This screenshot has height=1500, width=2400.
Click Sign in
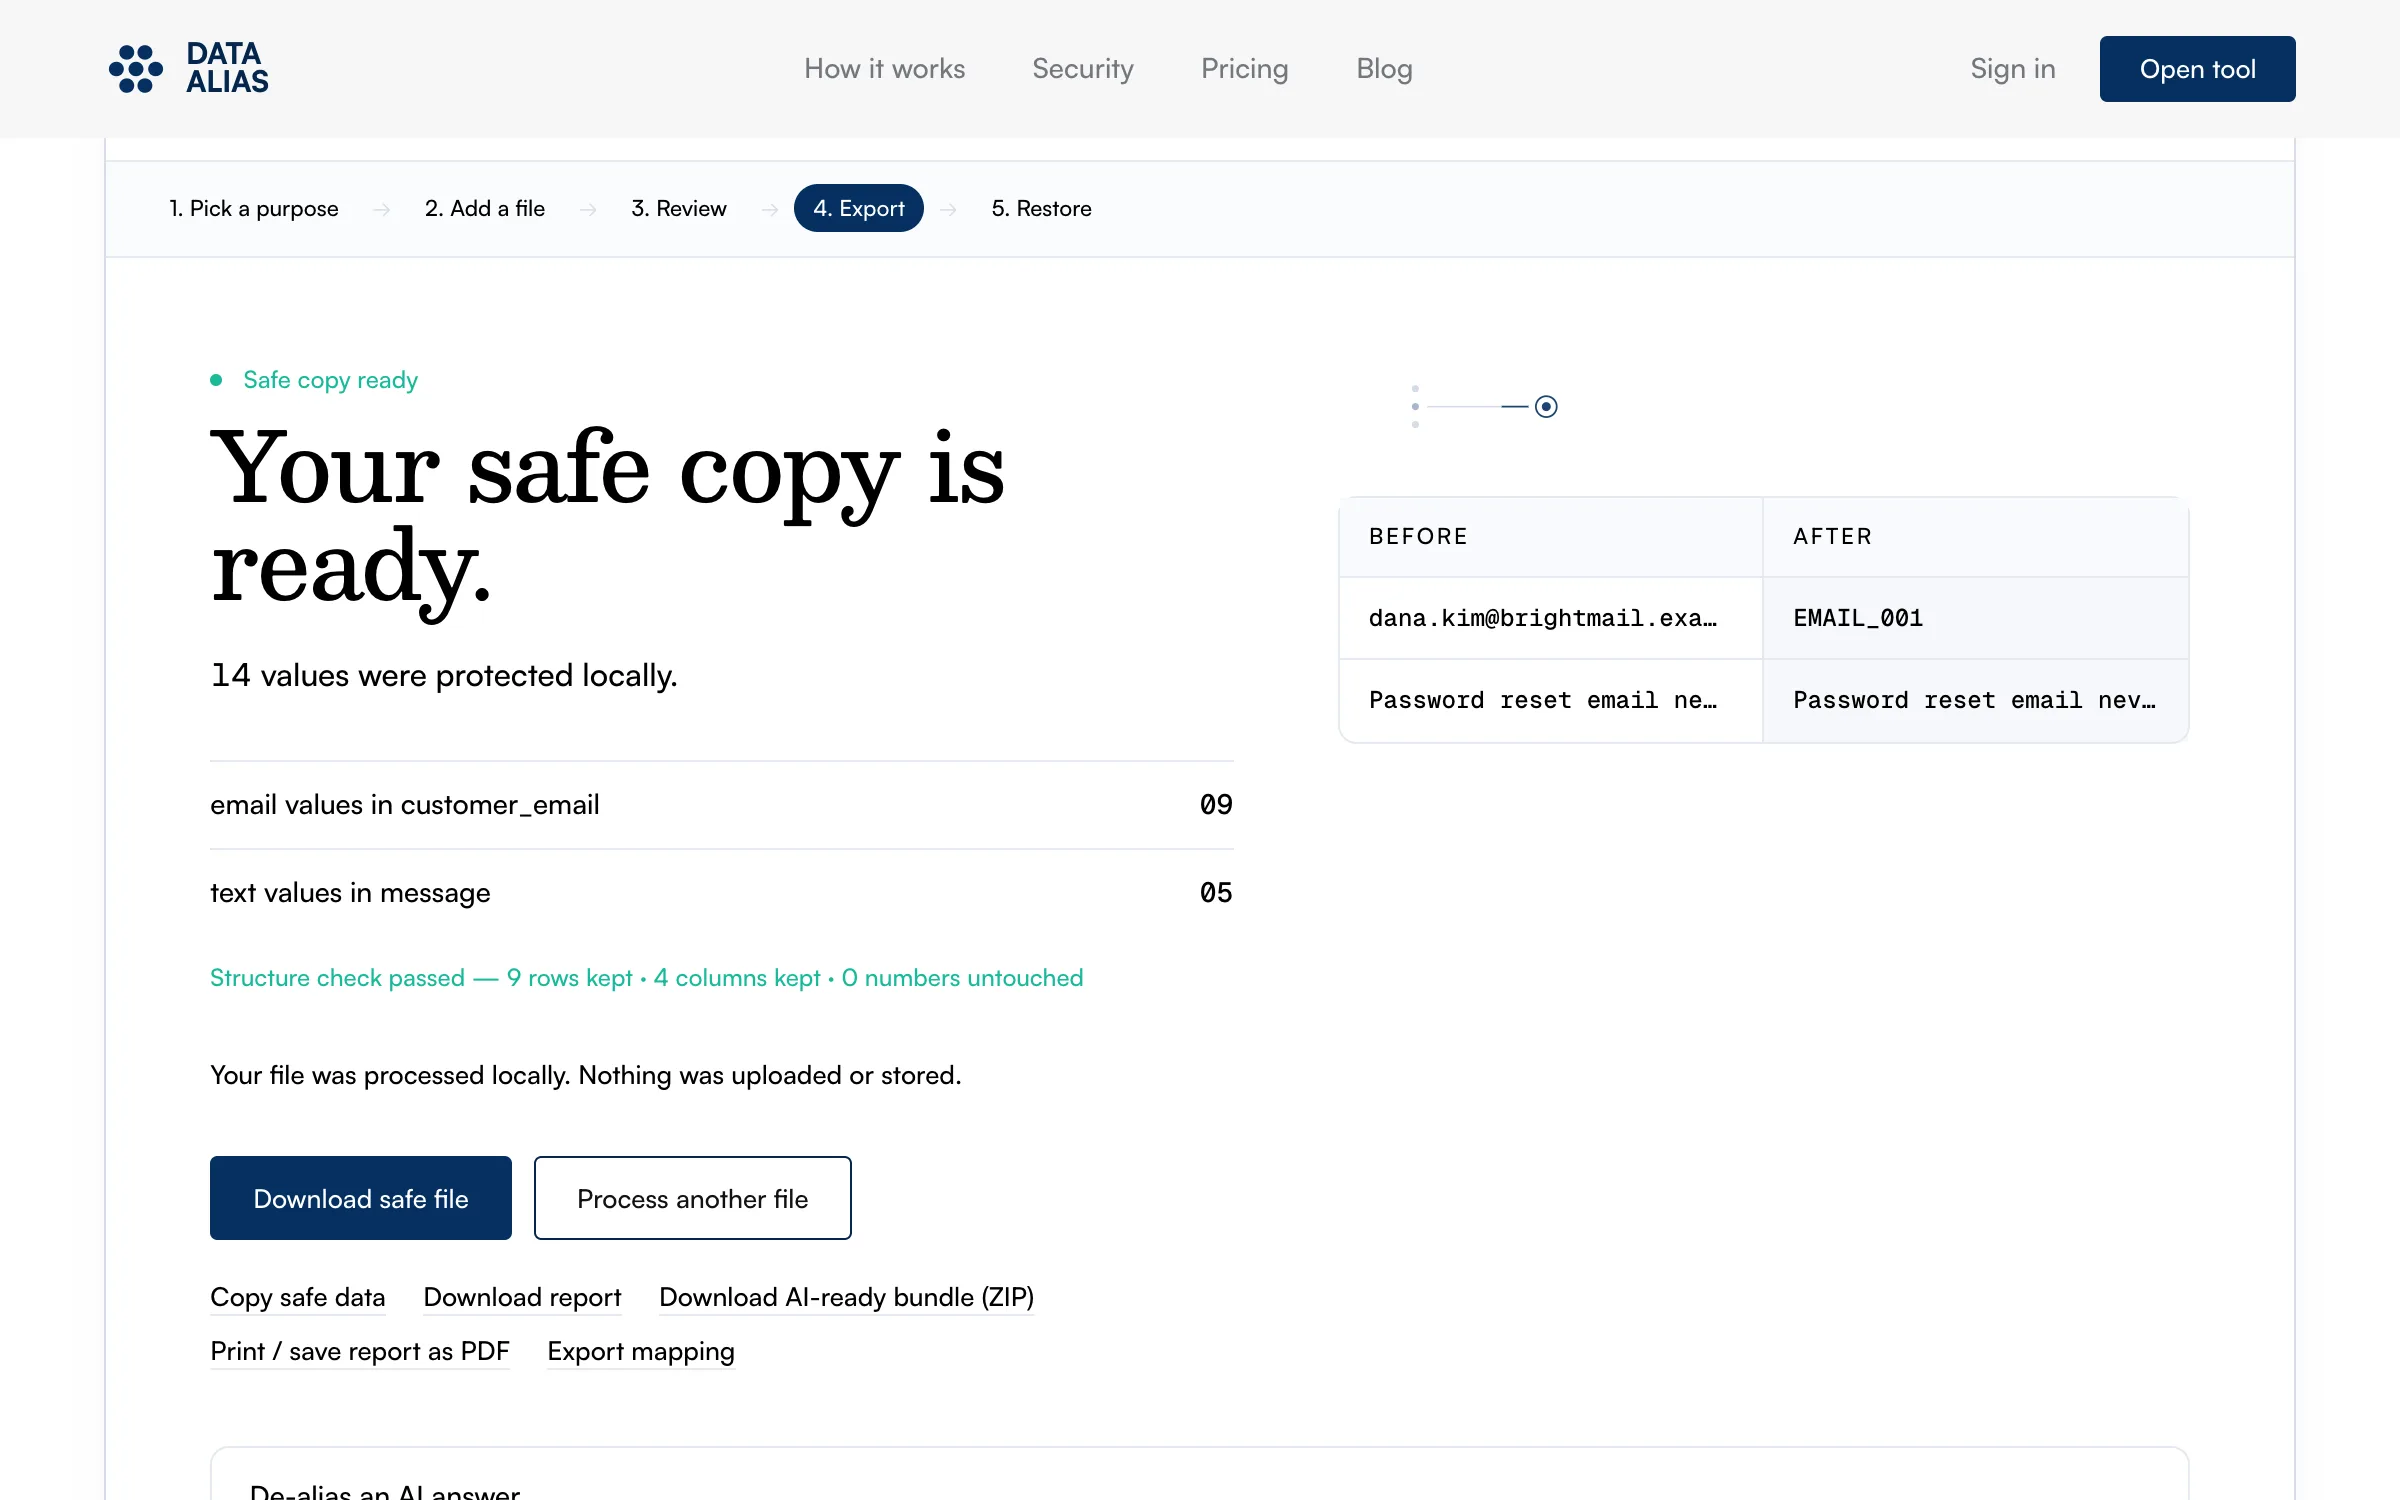2012,69
